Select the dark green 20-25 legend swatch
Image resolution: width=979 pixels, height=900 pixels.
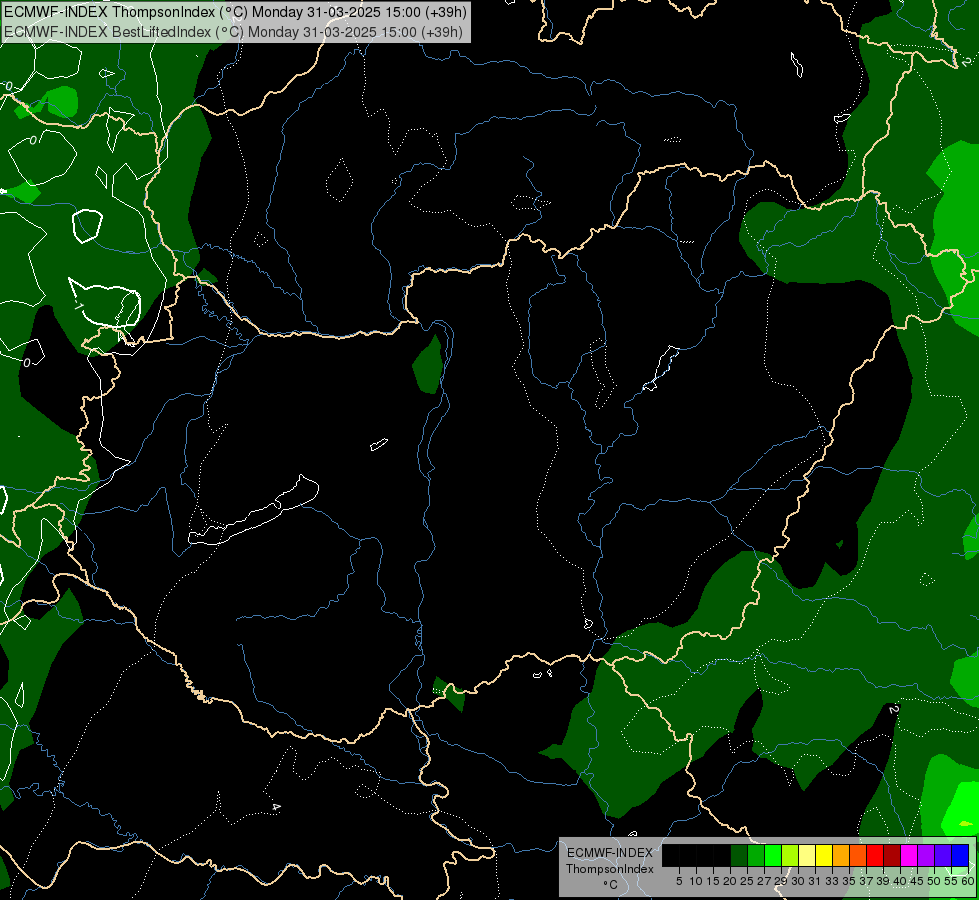[739, 855]
